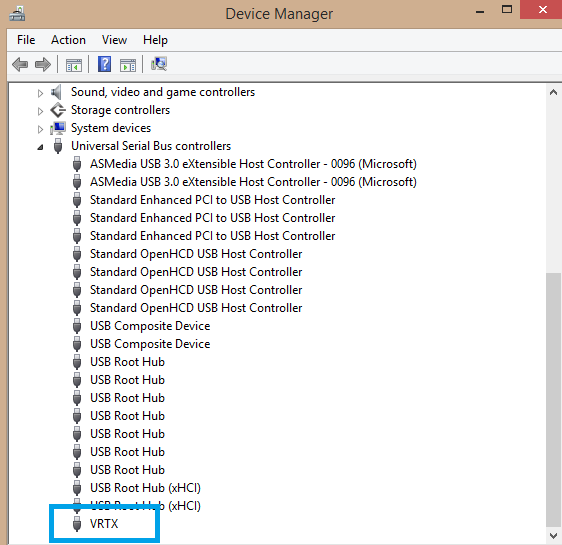The width and height of the screenshot is (562, 545).
Task: Click the scrollbar down arrow
Action: [x=553, y=536]
